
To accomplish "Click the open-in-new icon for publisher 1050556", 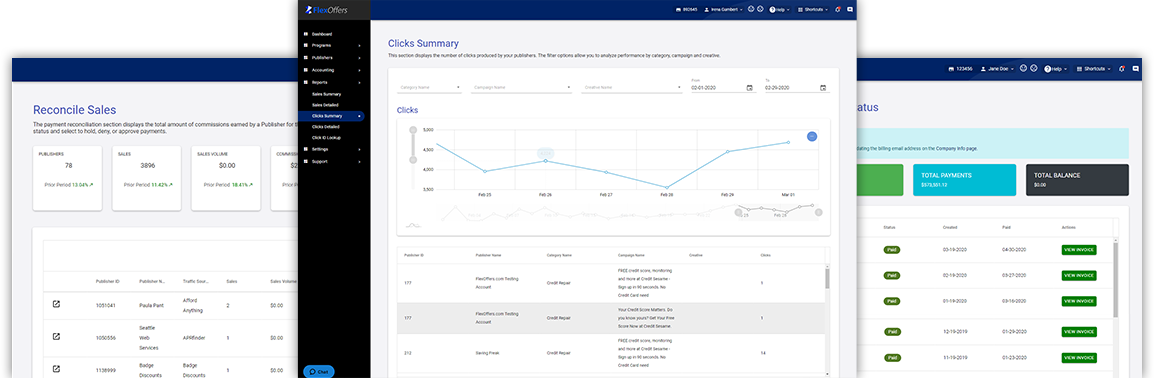I will pyautogui.click(x=56, y=336).
